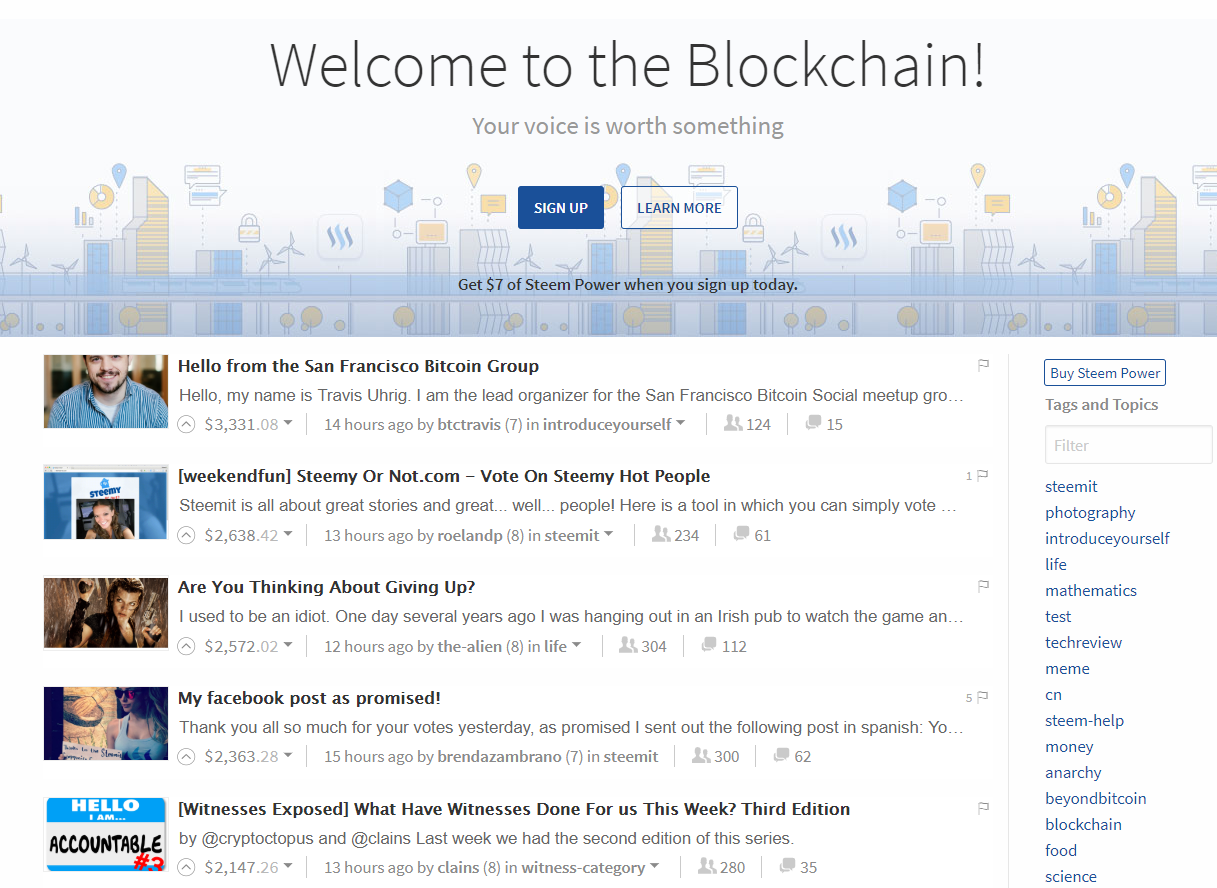Select the introduceyourself tag in sidebar
Viewport: 1217px width, 888px height.
(1107, 538)
